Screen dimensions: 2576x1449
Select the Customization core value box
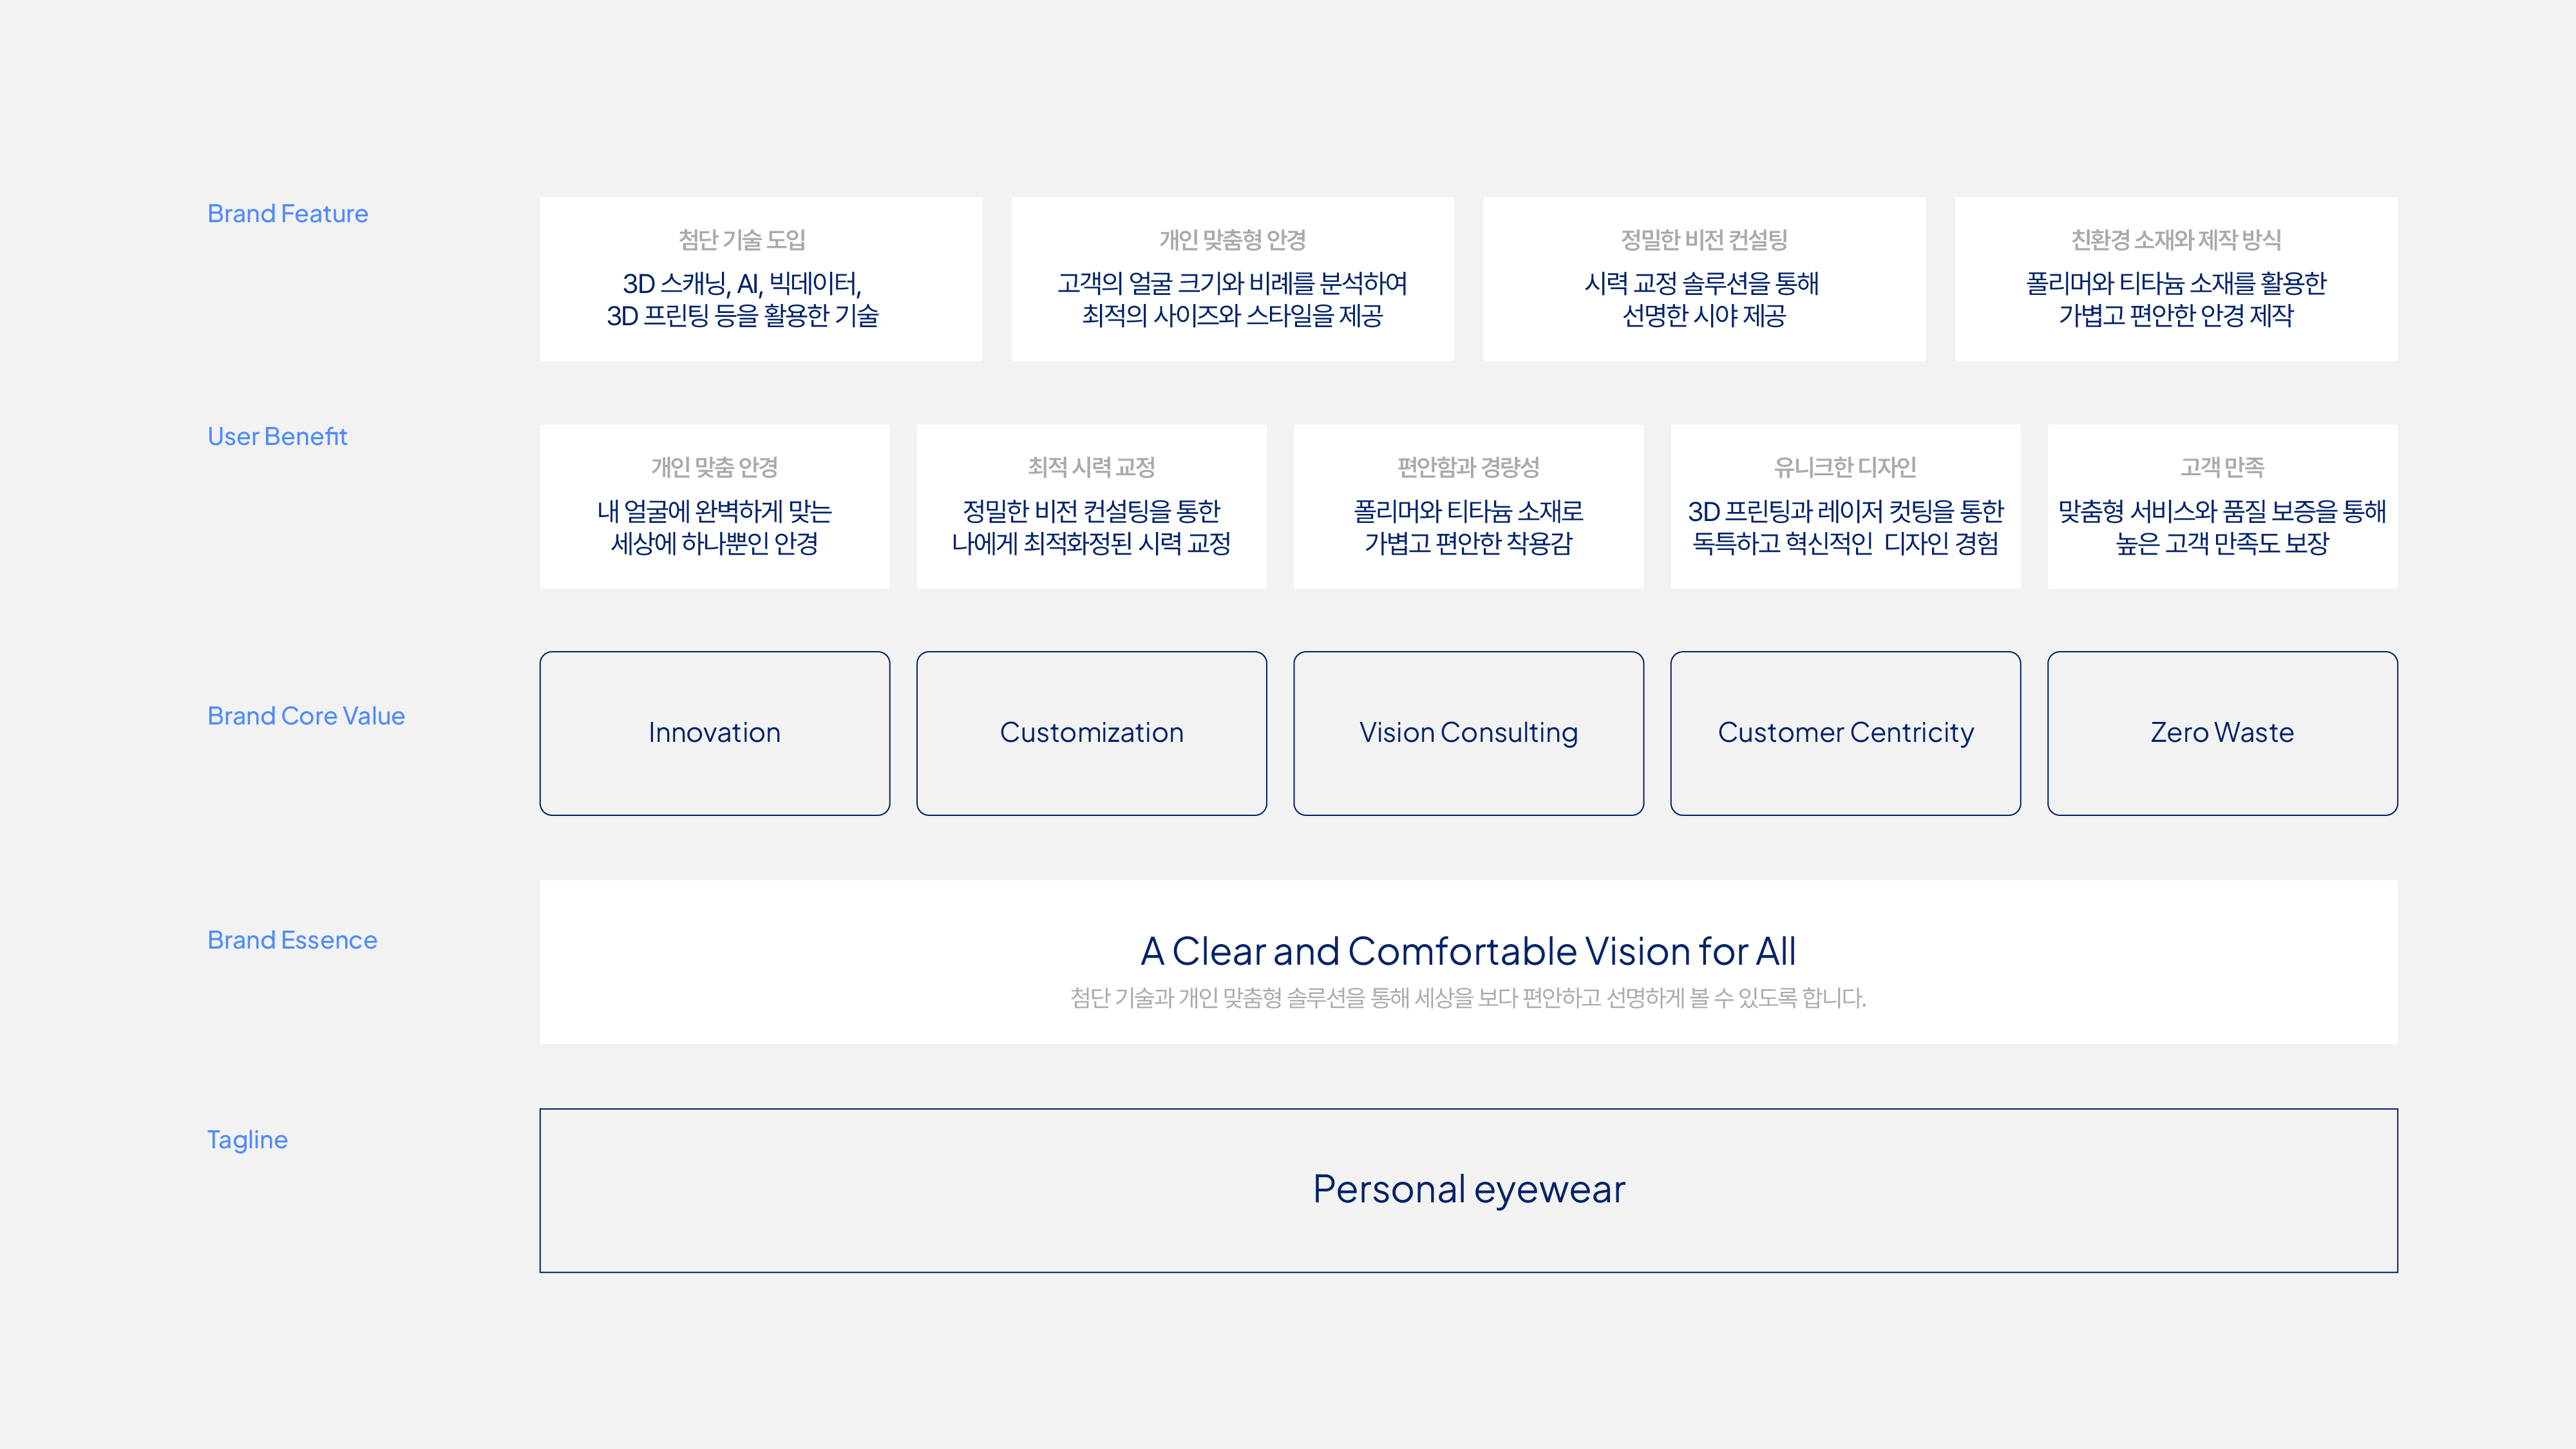point(1091,733)
